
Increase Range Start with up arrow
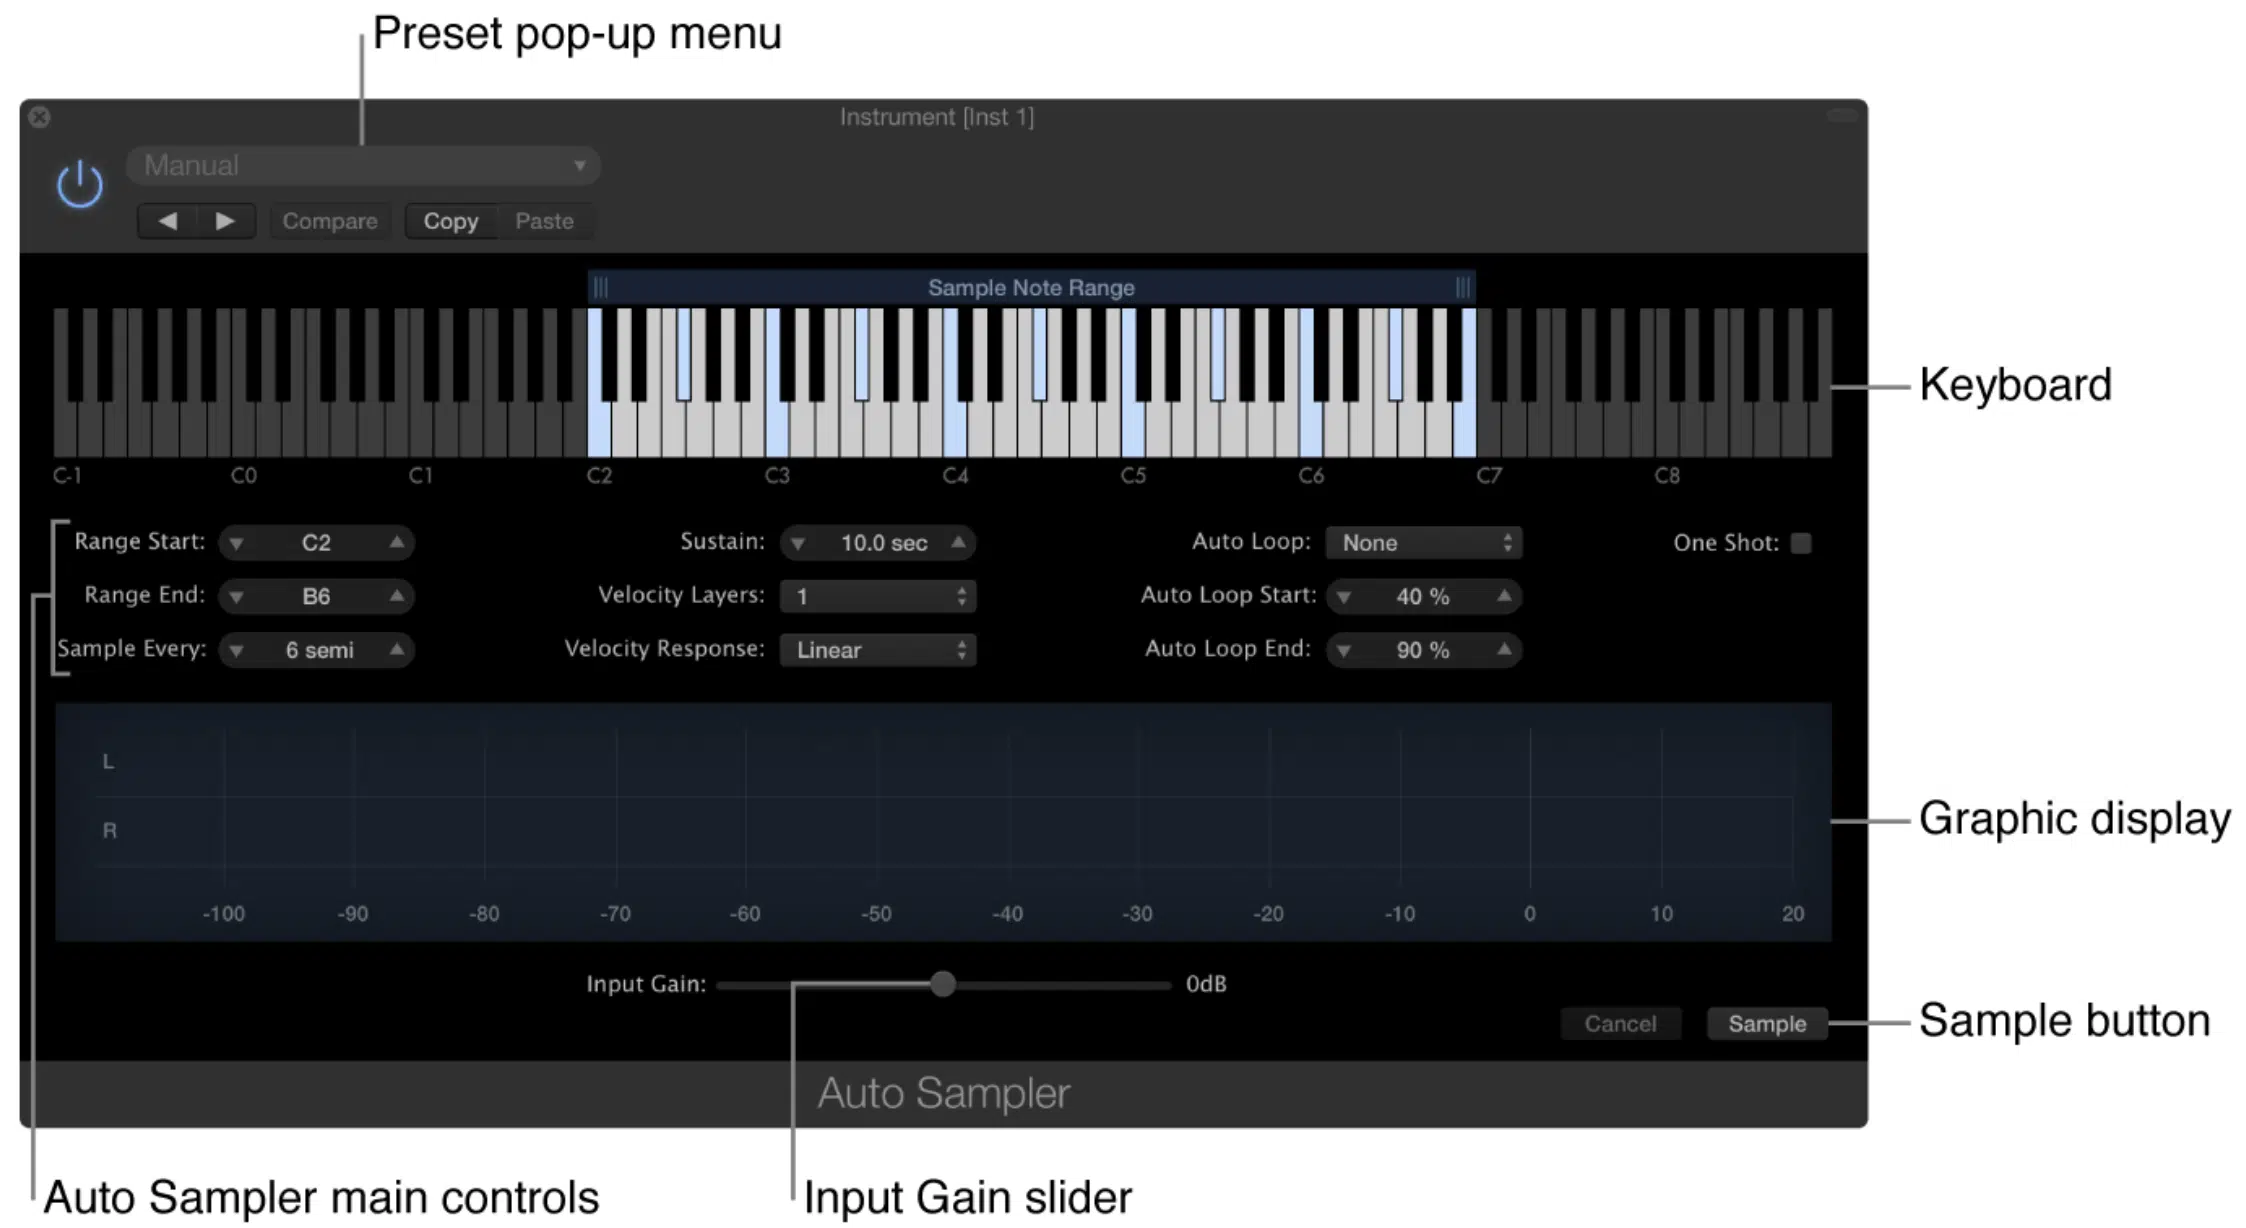[x=397, y=542]
